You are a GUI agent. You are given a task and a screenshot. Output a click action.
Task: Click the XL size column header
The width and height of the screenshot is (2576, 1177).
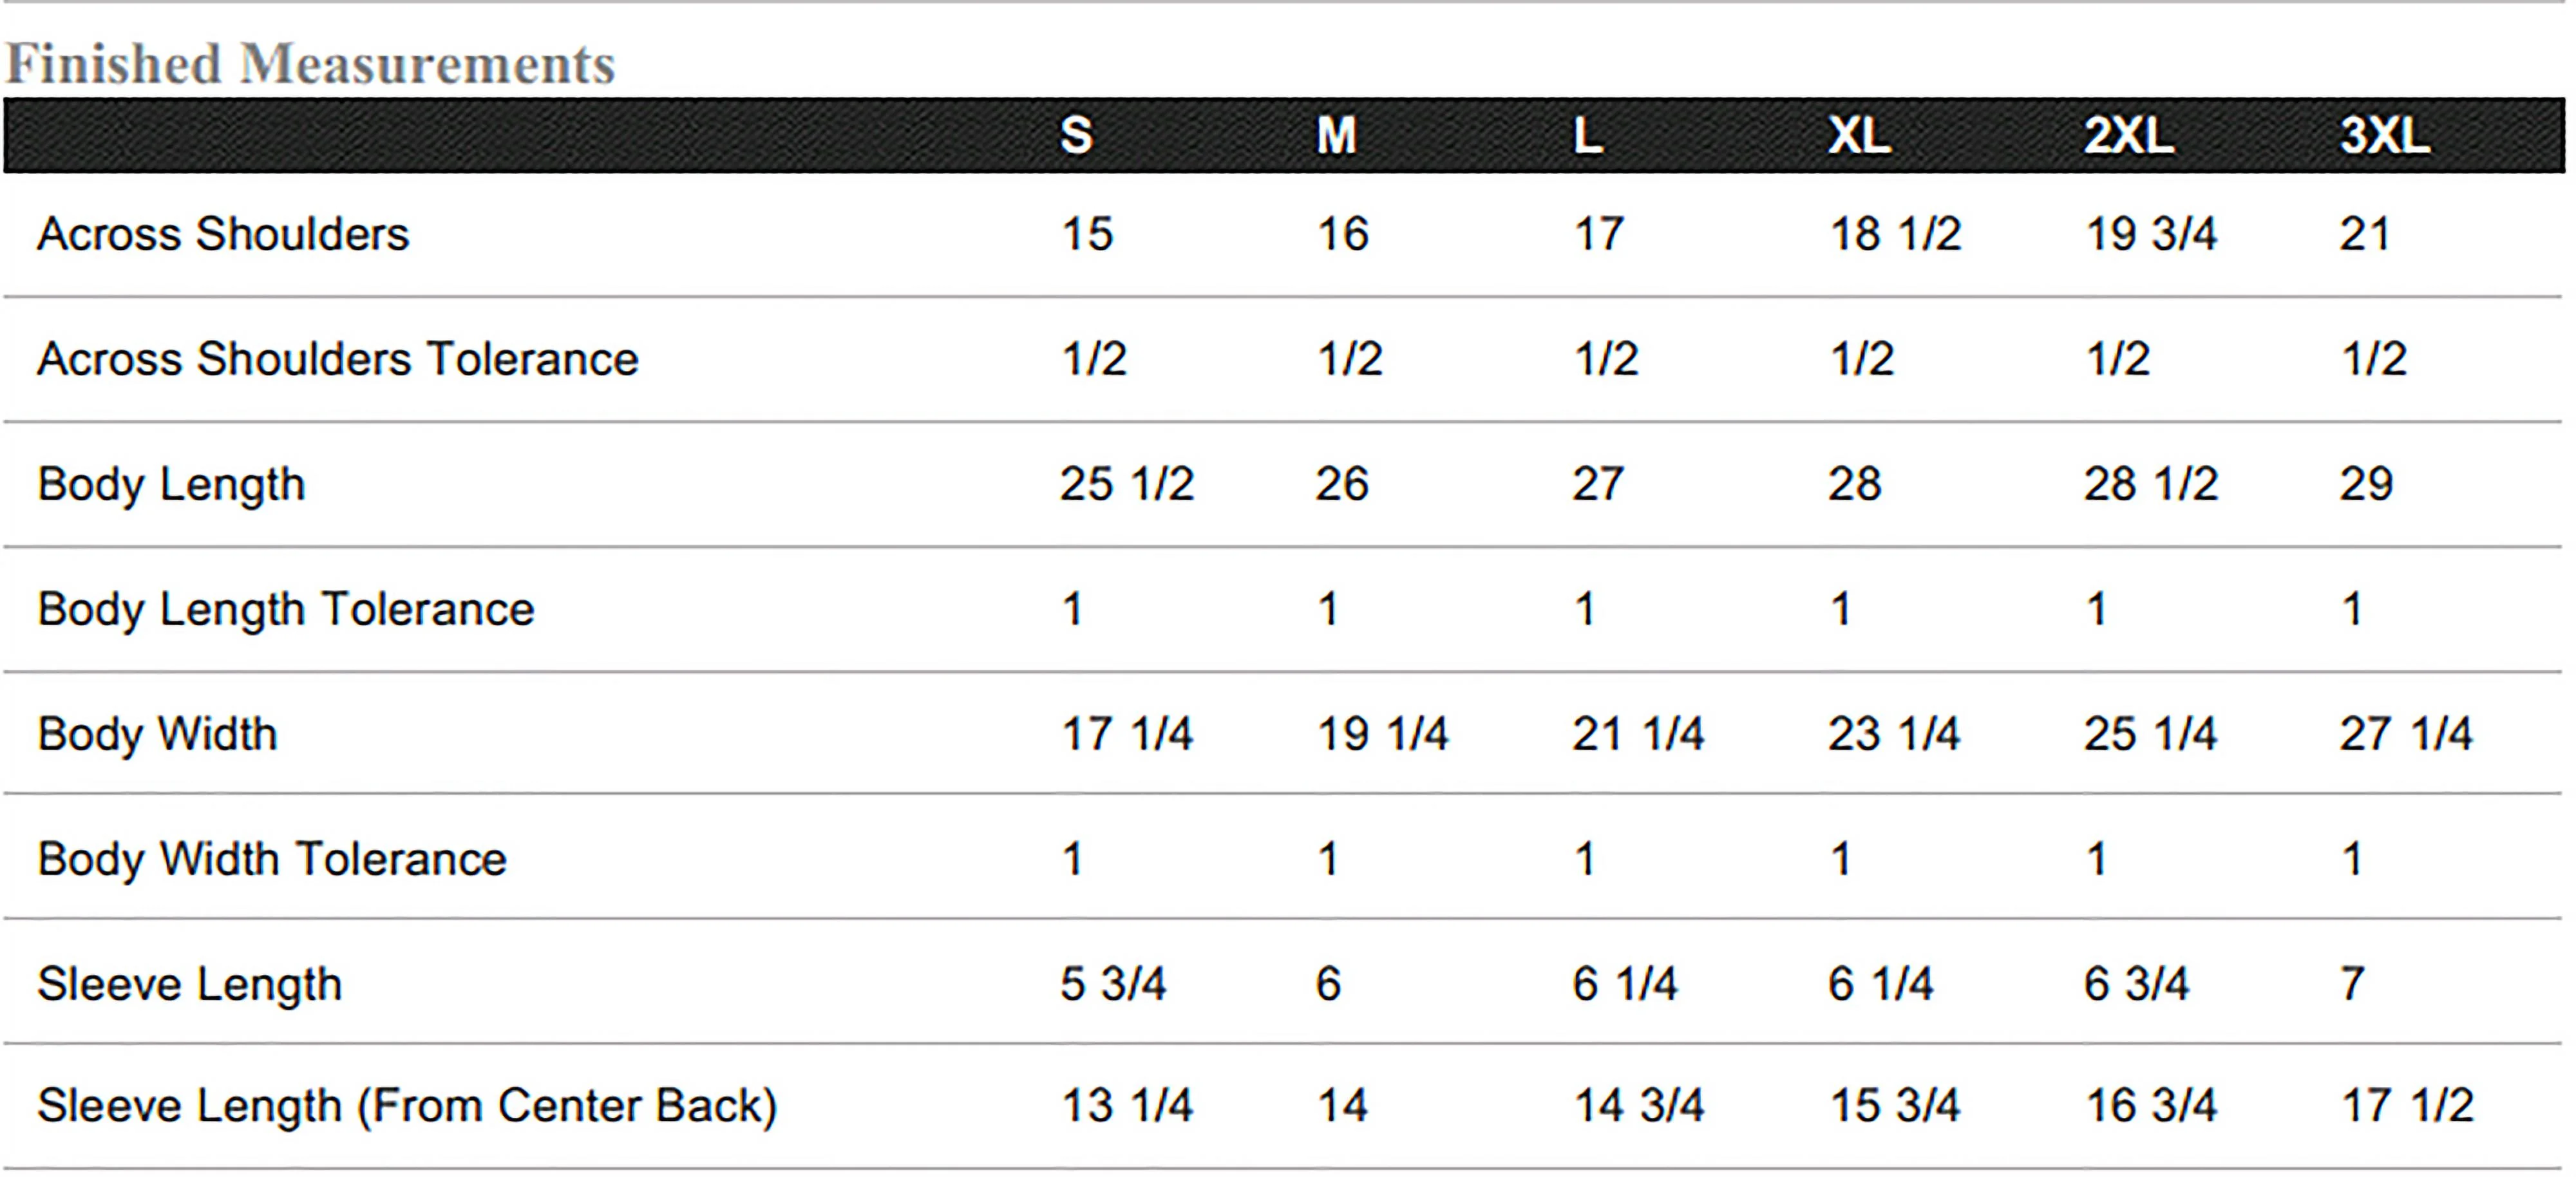pos(1859,135)
